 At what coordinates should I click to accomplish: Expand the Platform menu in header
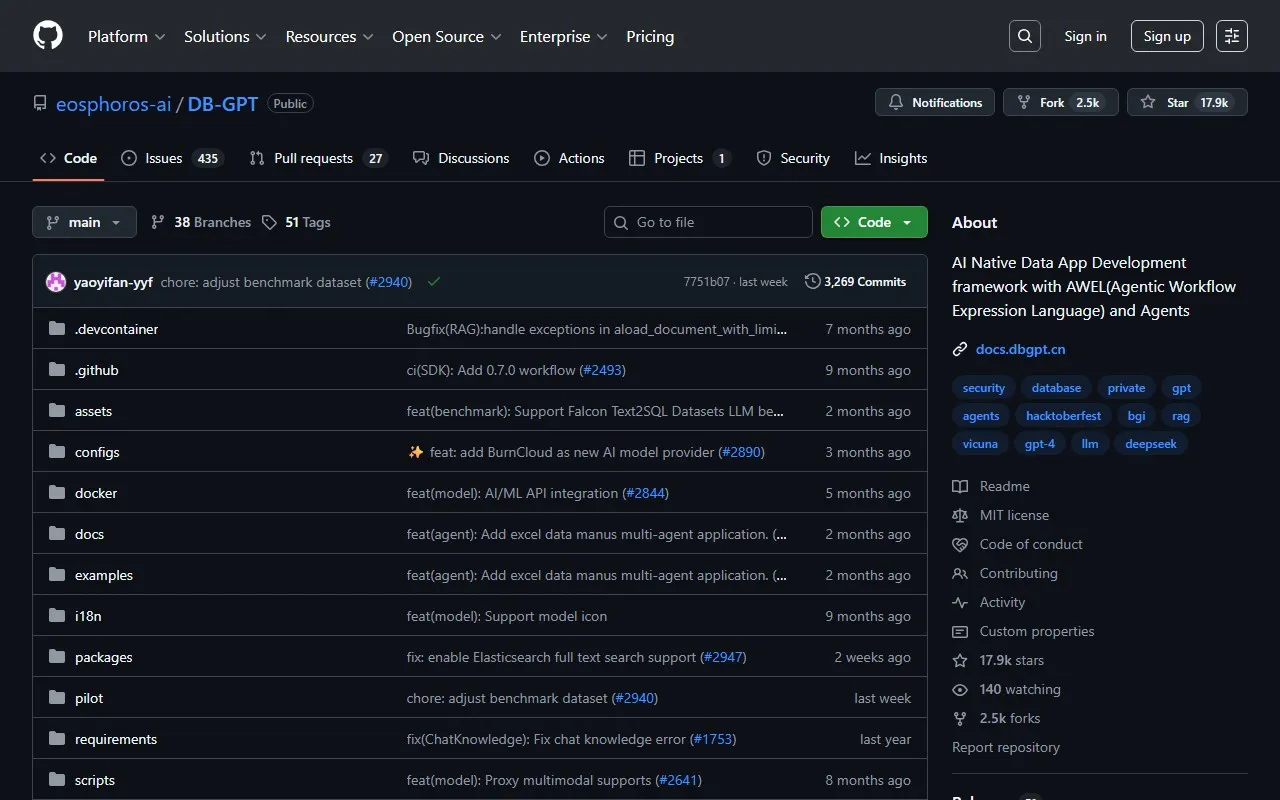(126, 36)
